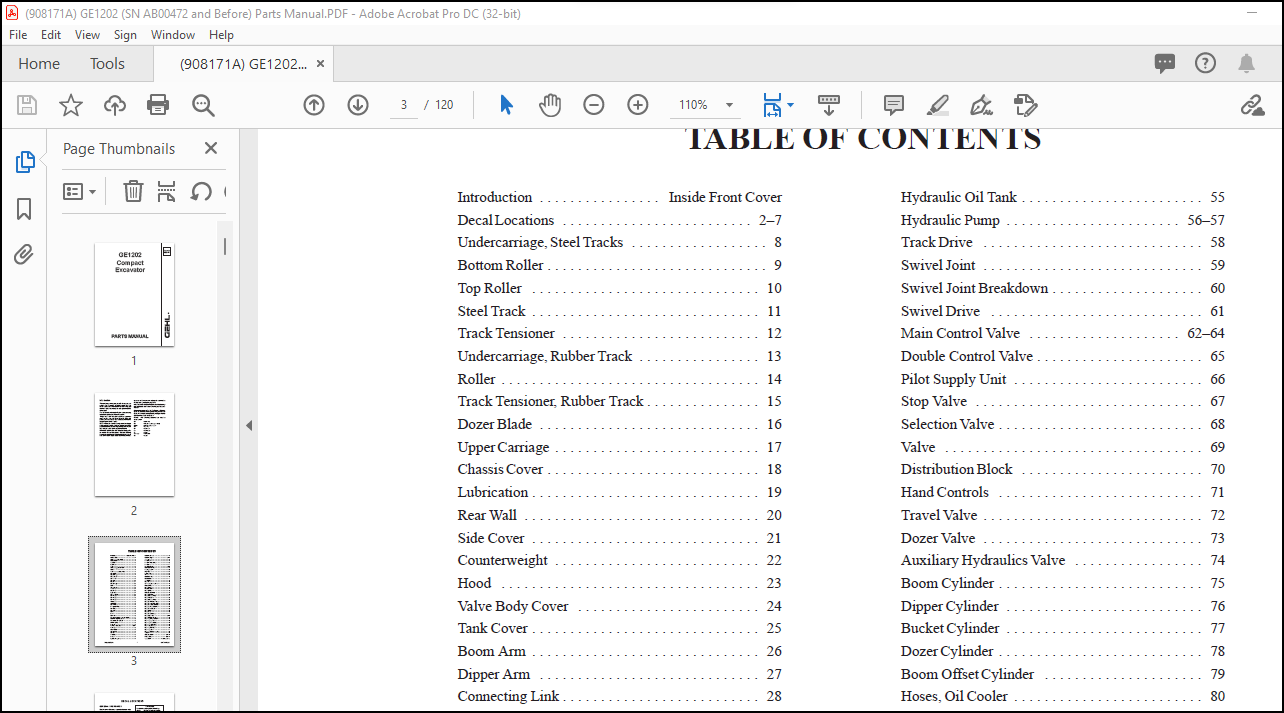Open the find text magnifier icon
1284x713 pixels.
coord(203,105)
